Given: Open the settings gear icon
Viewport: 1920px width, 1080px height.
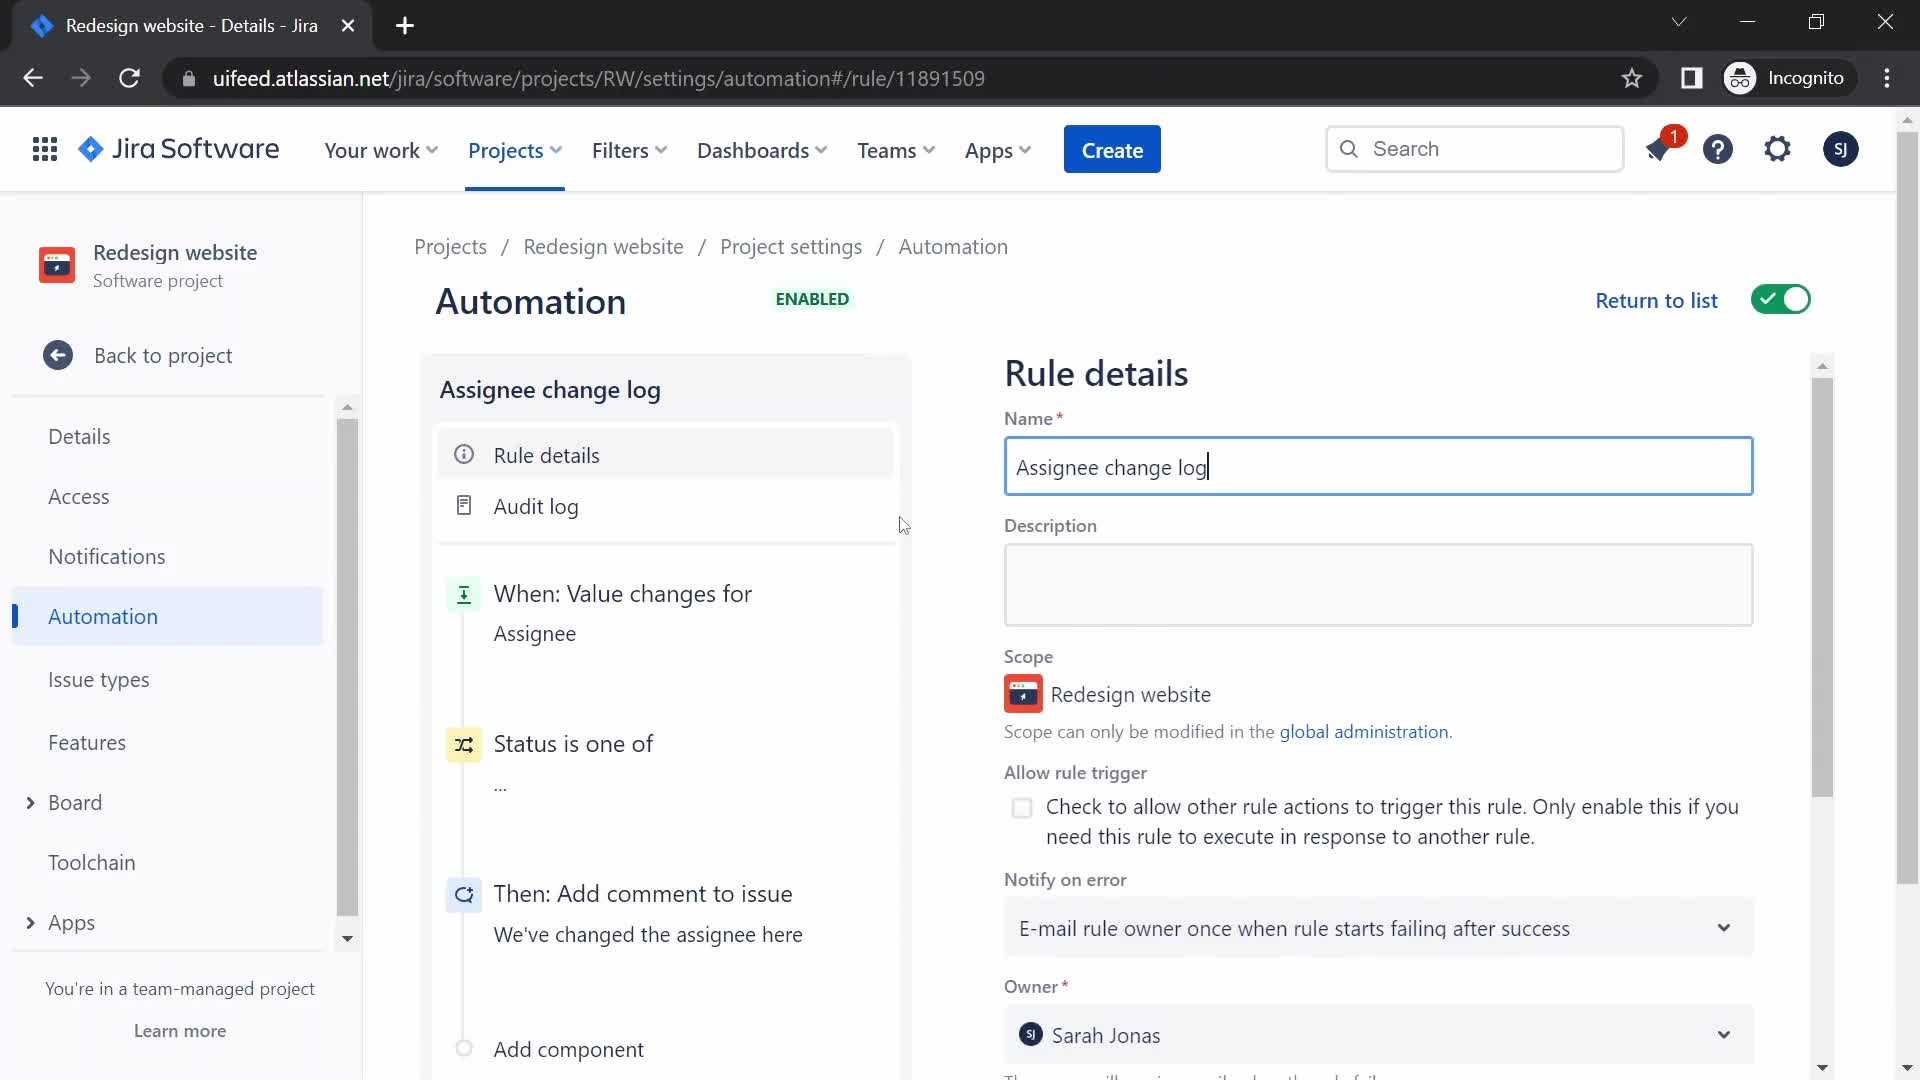Looking at the screenshot, I should tap(1777, 150).
